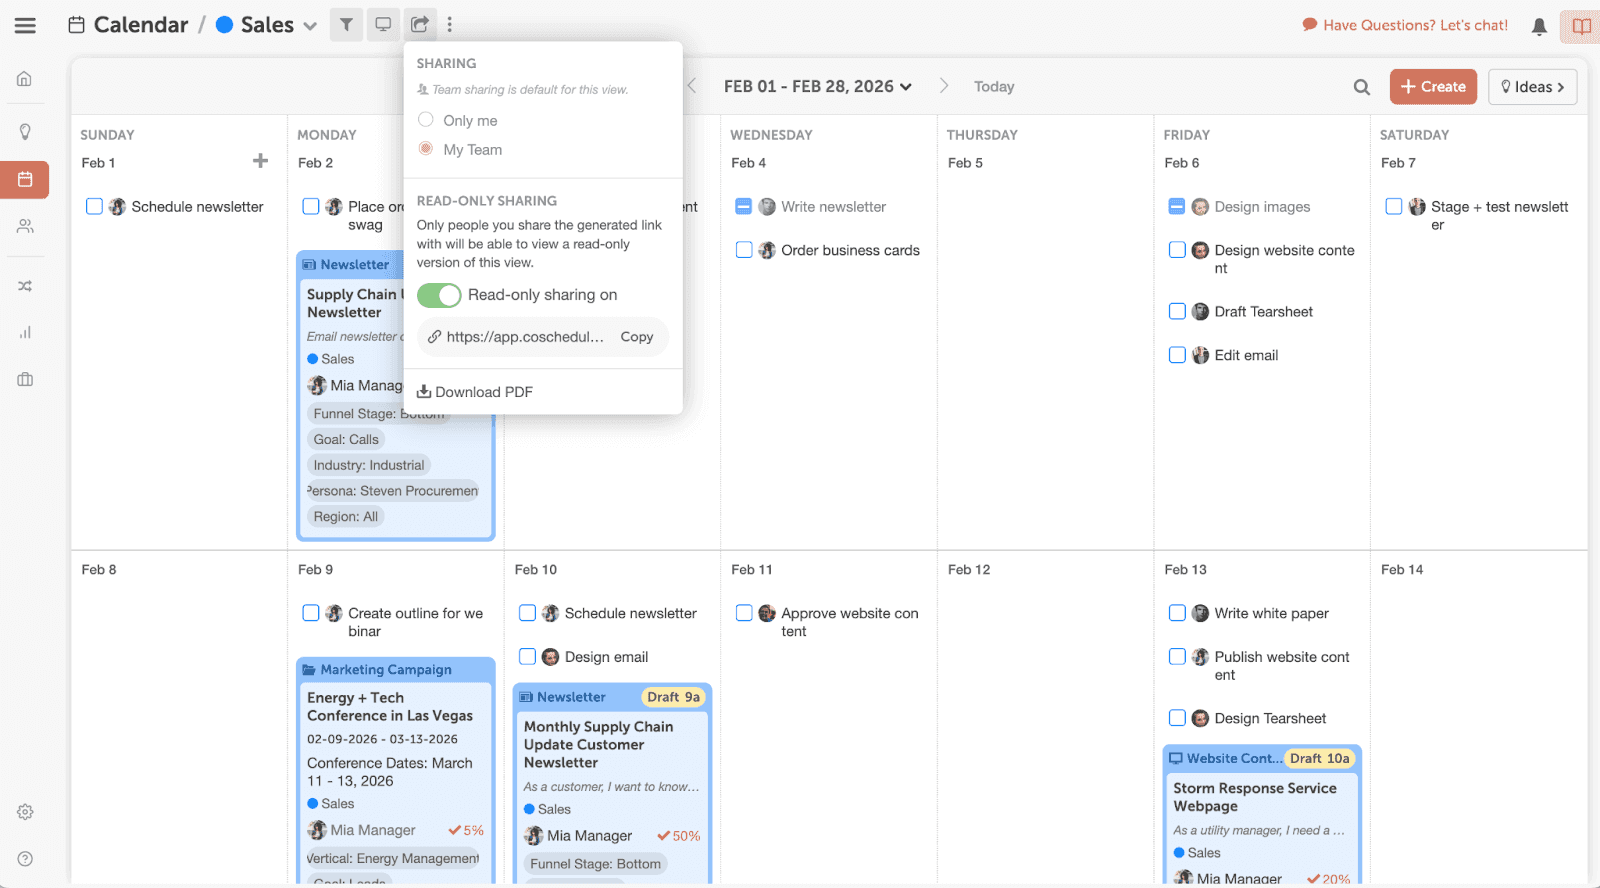Screen dimensions: 1600x888
Task: Check the Stage + test newsletter task
Action: click(1394, 206)
